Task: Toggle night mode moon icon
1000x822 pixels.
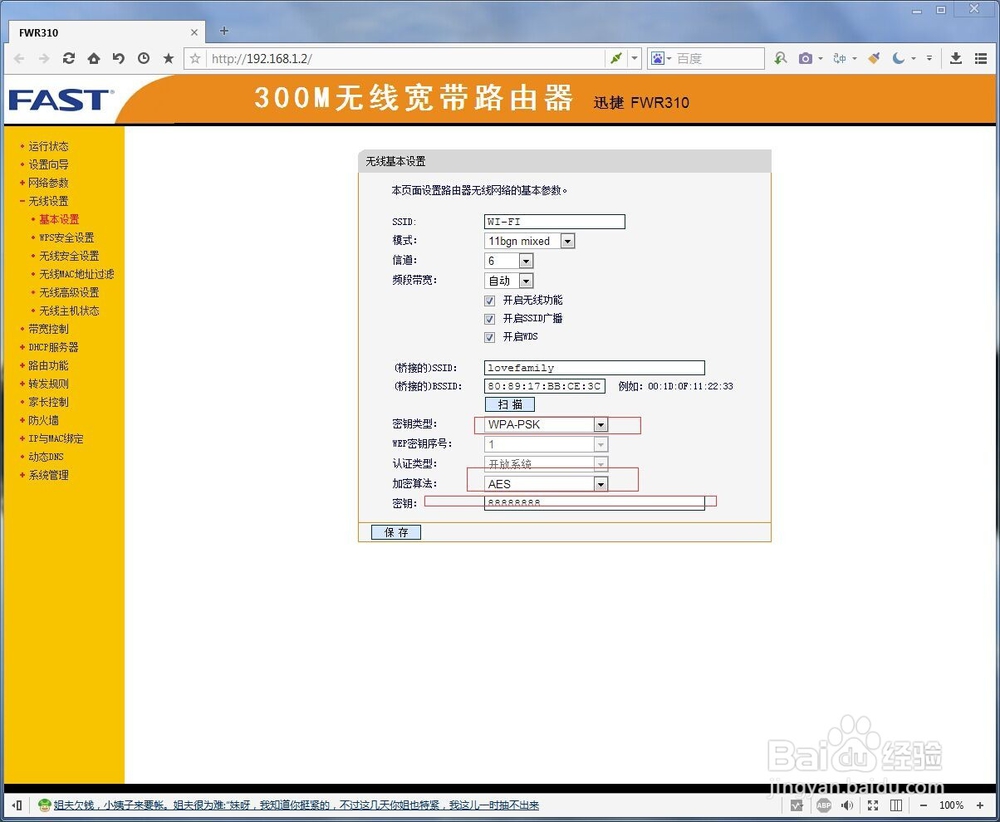Action: pyautogui.click(x=899, y=59)
